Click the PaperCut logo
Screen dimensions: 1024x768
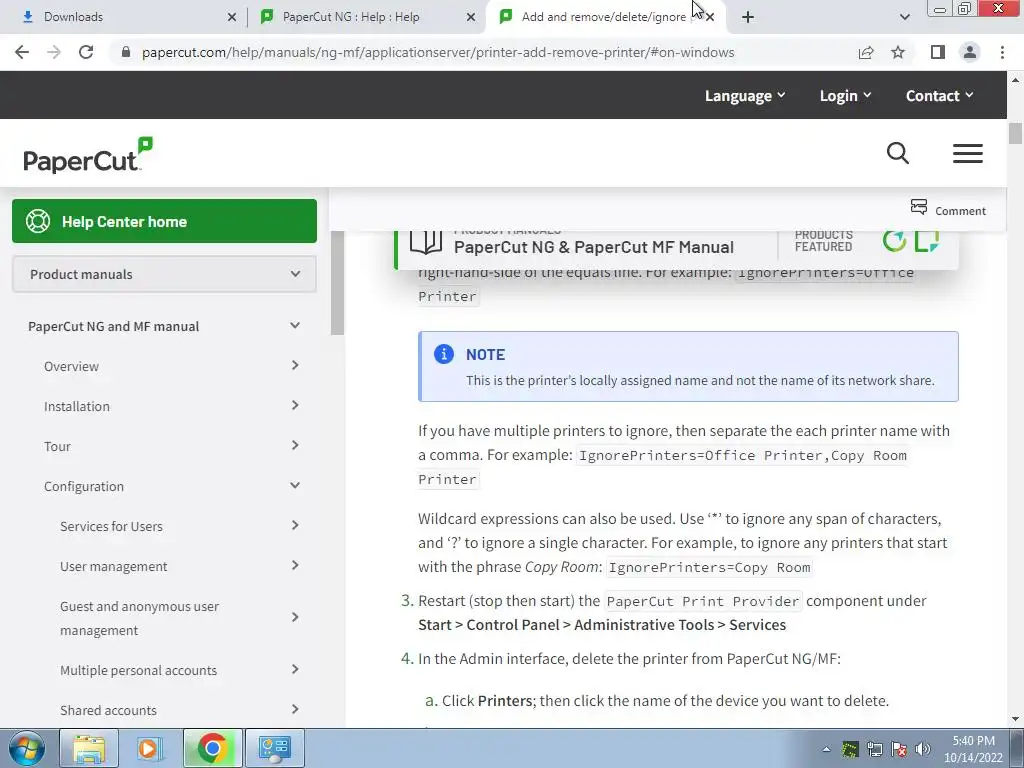click(88, 155)
